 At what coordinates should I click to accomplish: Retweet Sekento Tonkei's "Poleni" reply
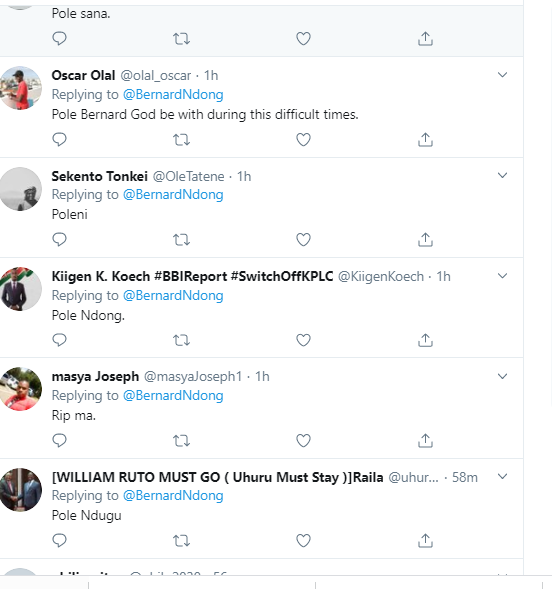181,240
